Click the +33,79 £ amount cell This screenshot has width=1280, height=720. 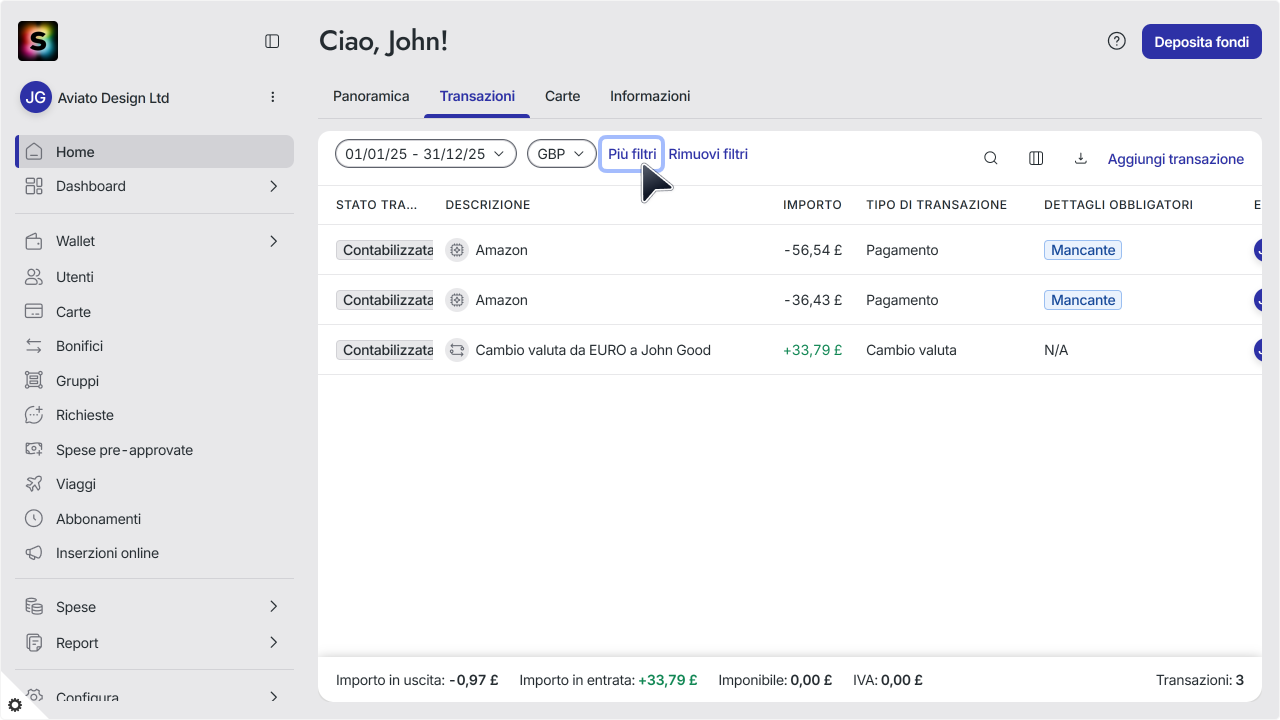point(812,350)
